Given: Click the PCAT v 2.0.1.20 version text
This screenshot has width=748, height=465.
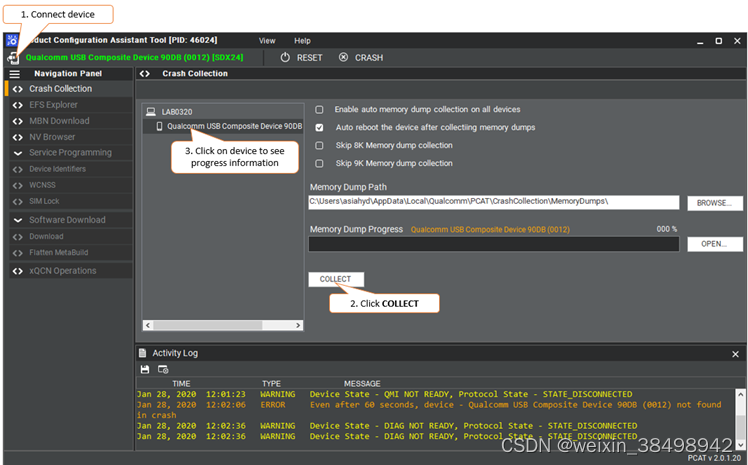Looking at the screenshot, I should tap(714, 458).
